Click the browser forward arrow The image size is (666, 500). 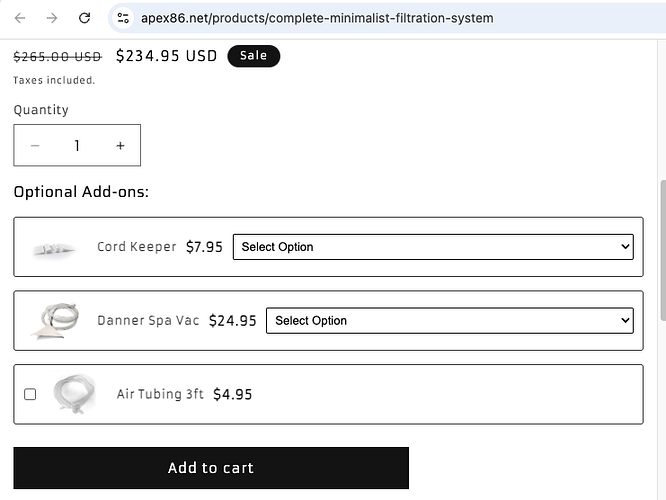coord(52,18)
